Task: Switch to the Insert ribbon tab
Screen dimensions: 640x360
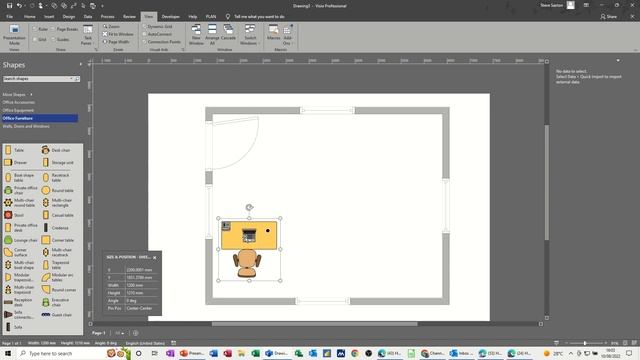Action: pyautogui.click(x=49, y=17)
